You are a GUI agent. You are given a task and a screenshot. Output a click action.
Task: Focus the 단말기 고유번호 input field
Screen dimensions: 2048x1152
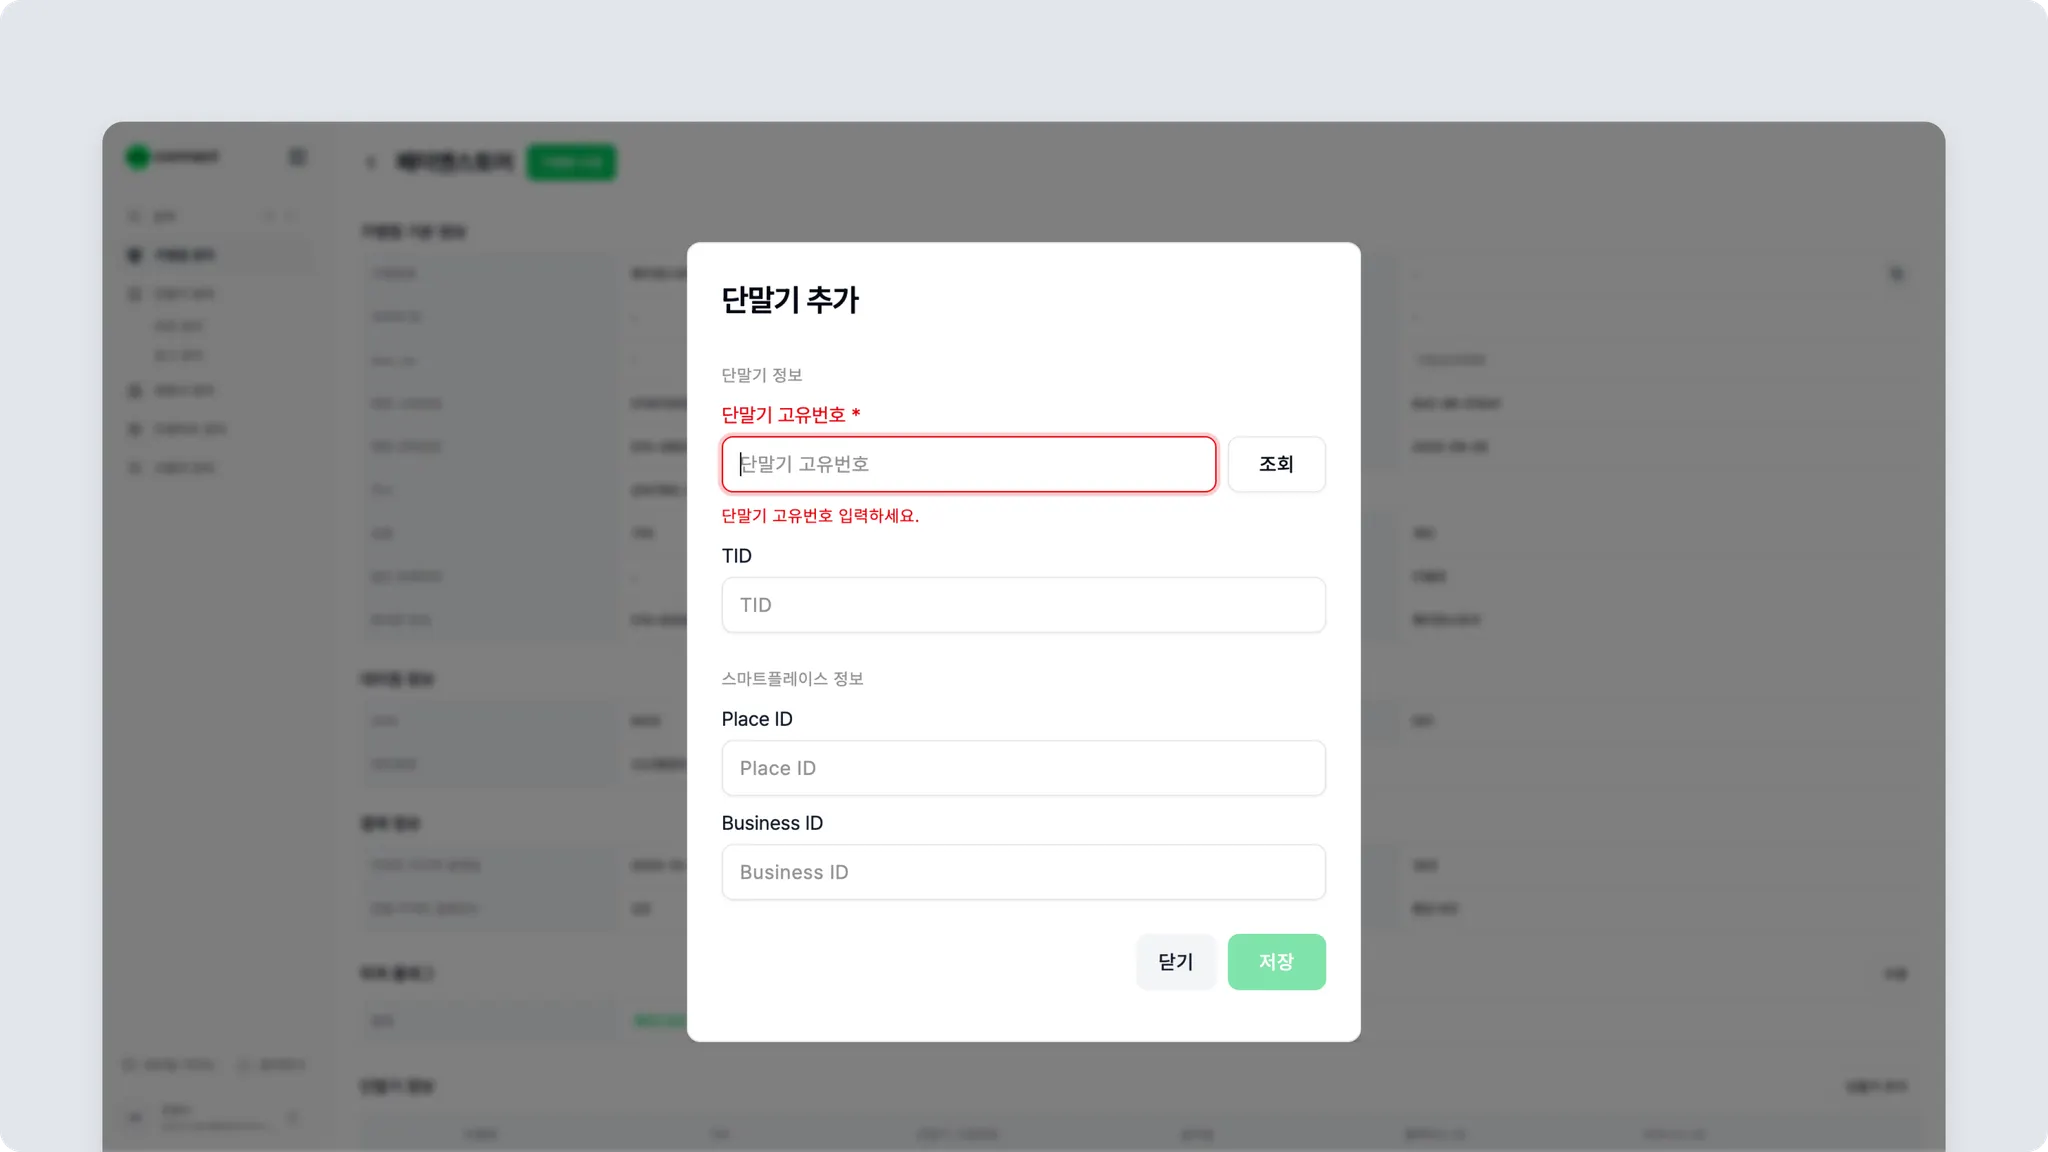coord(968,464)
